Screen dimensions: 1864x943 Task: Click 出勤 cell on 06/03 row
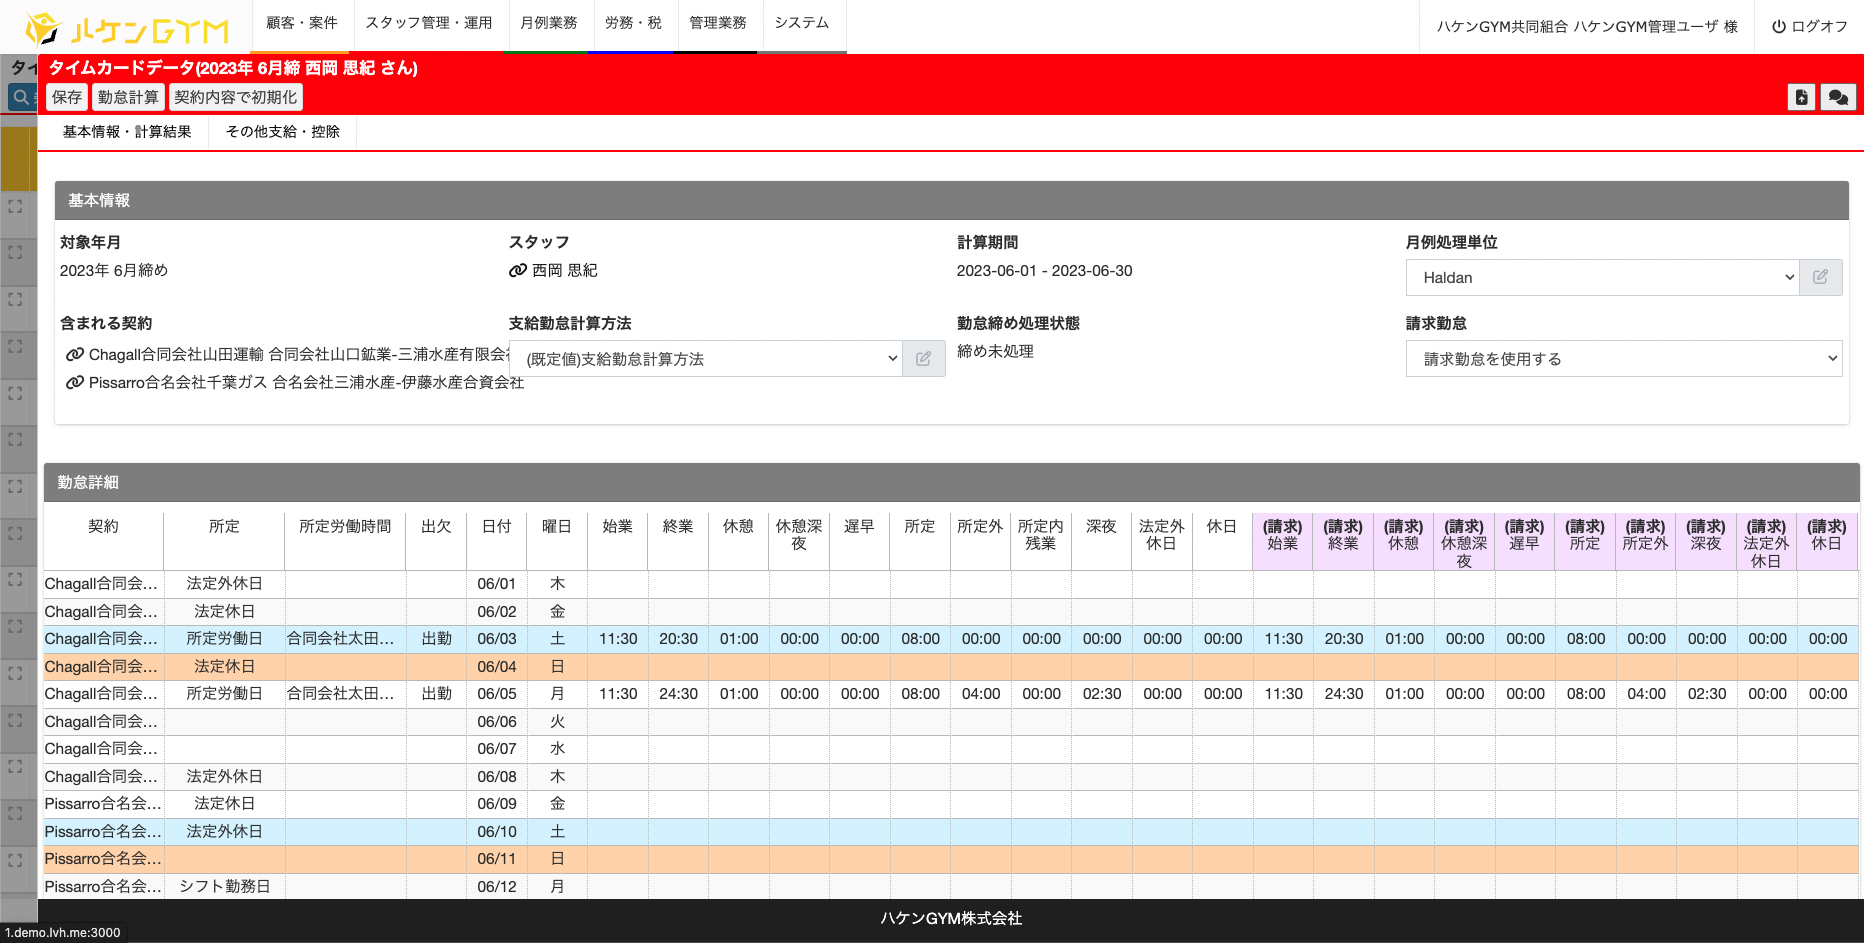[436, 639]
